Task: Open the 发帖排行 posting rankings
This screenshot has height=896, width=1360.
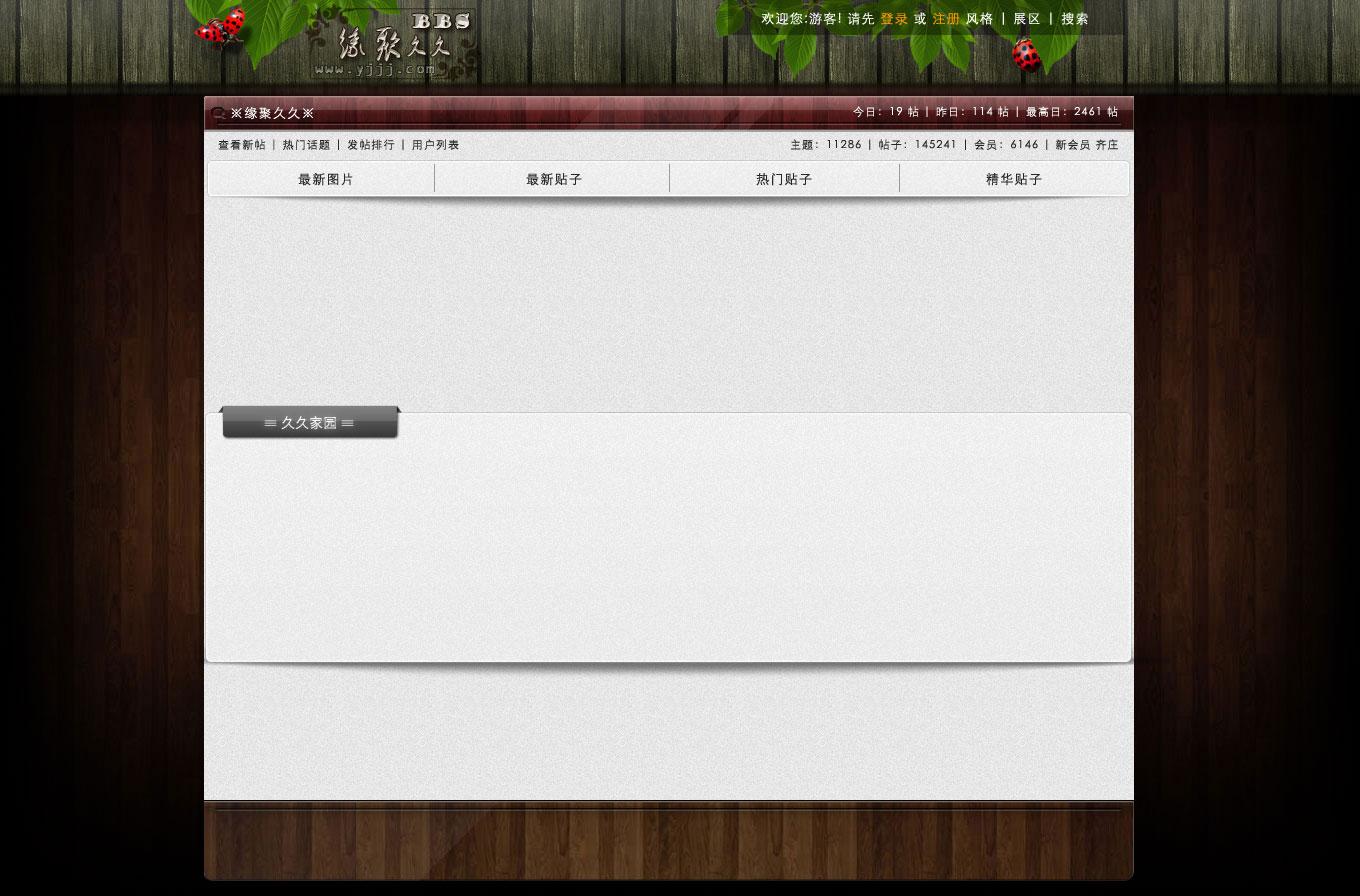Action: point(371,145)
